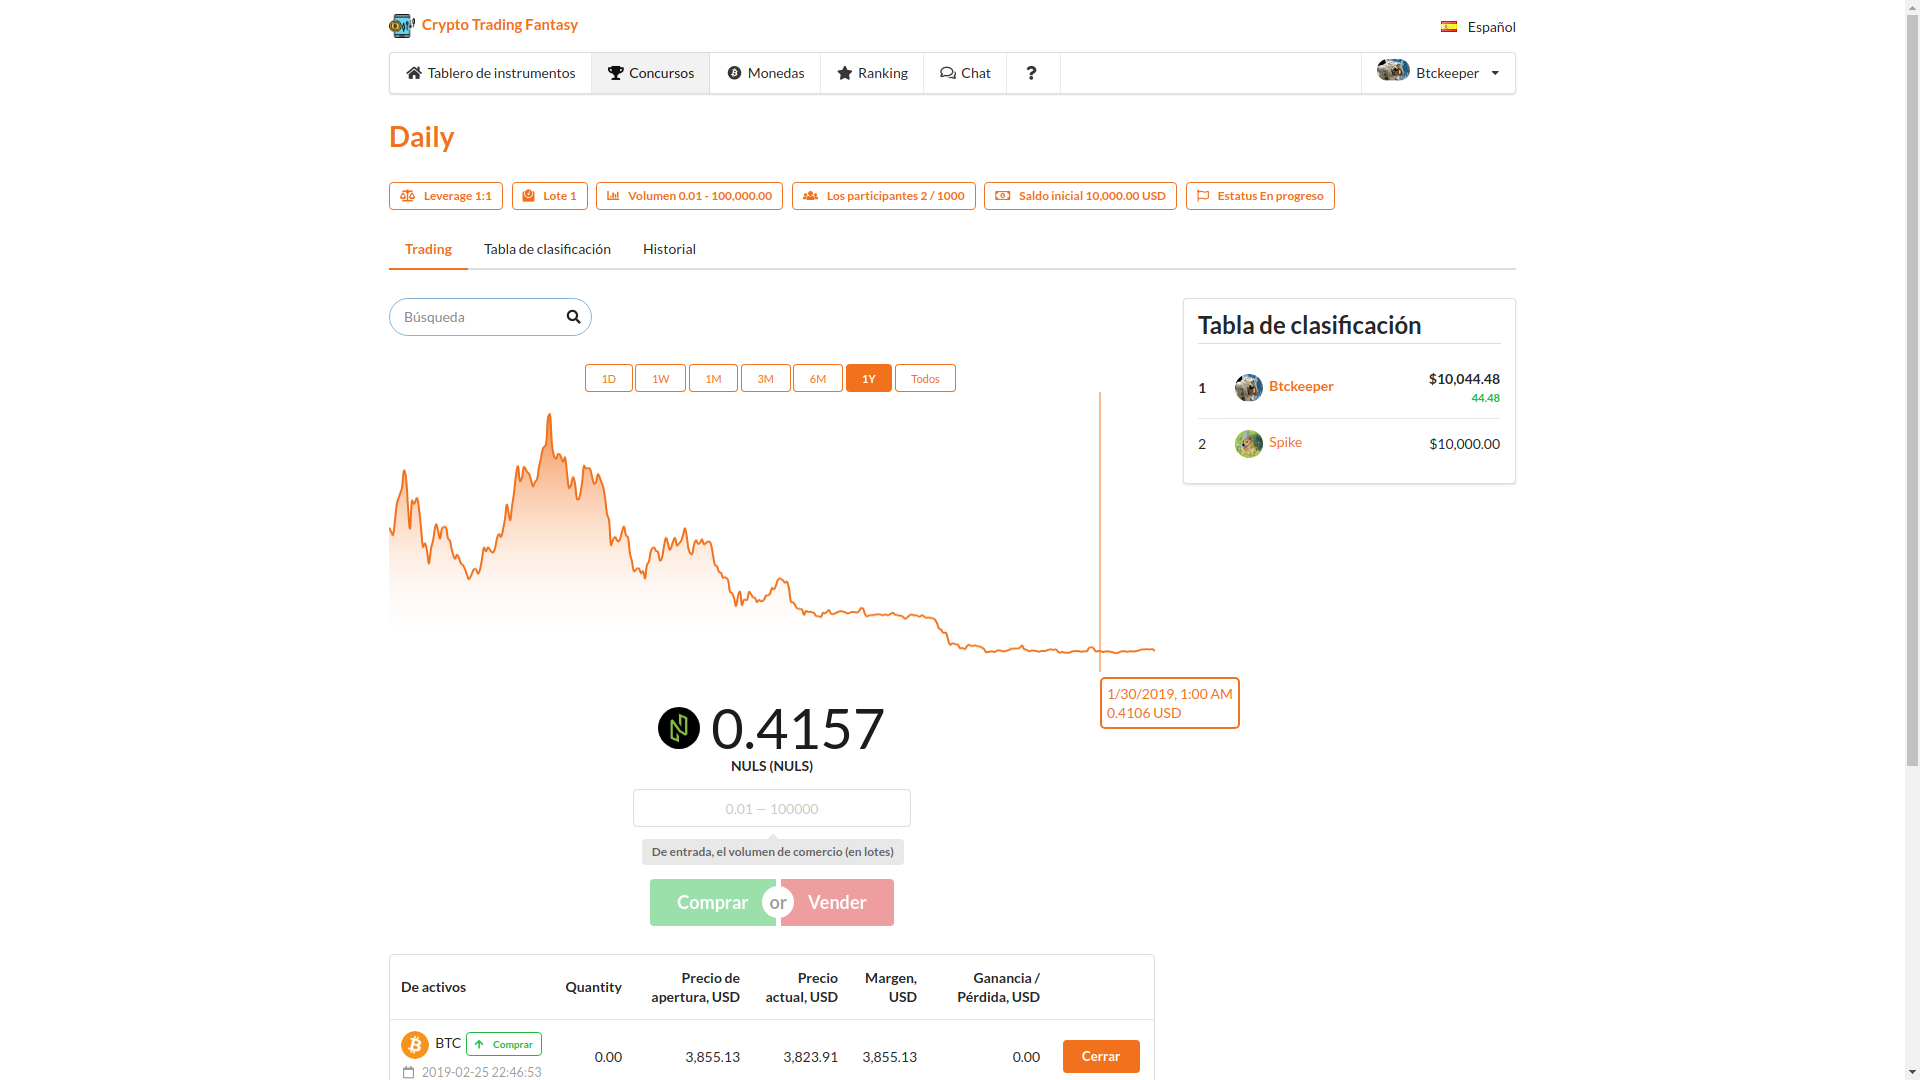Click the question mark help icon
Viewport: 1920px width, 1080px height.
pos(1032,73)
